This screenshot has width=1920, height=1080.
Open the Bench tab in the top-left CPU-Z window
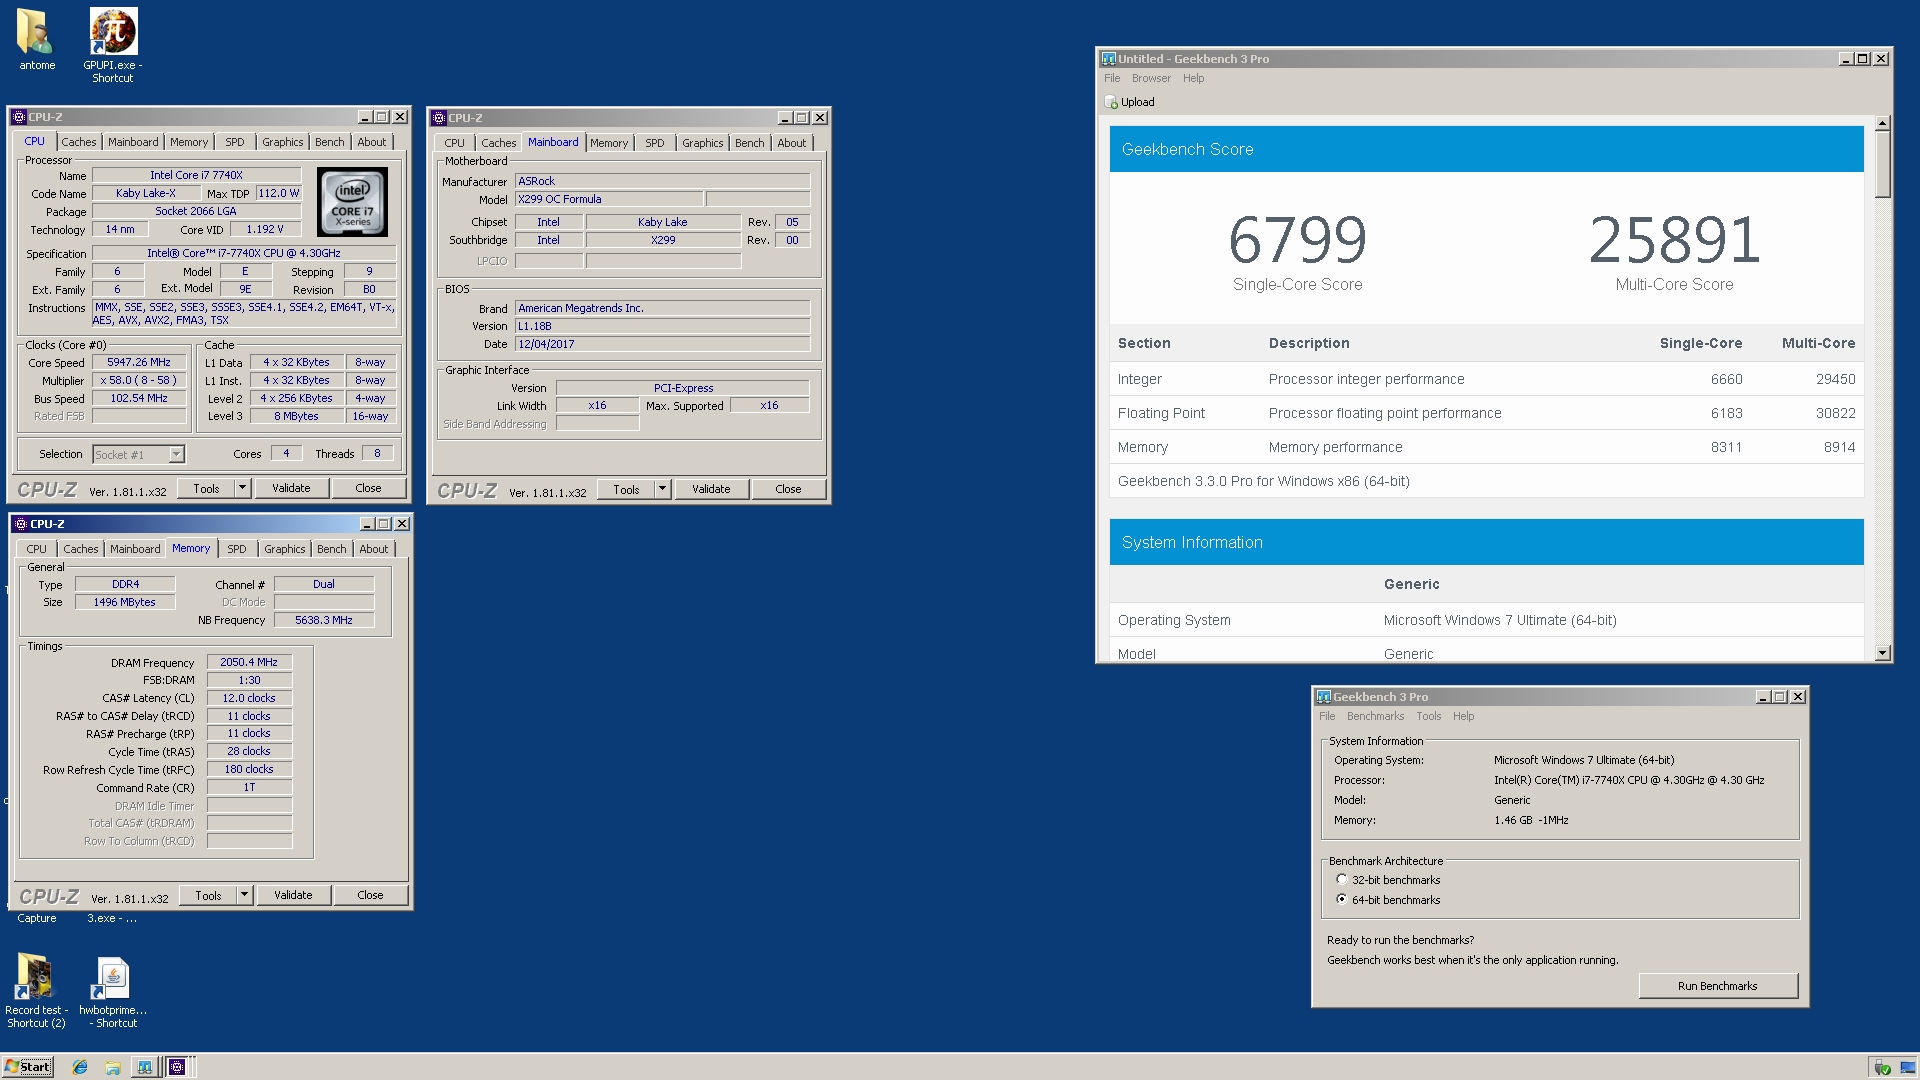[330, 142]
